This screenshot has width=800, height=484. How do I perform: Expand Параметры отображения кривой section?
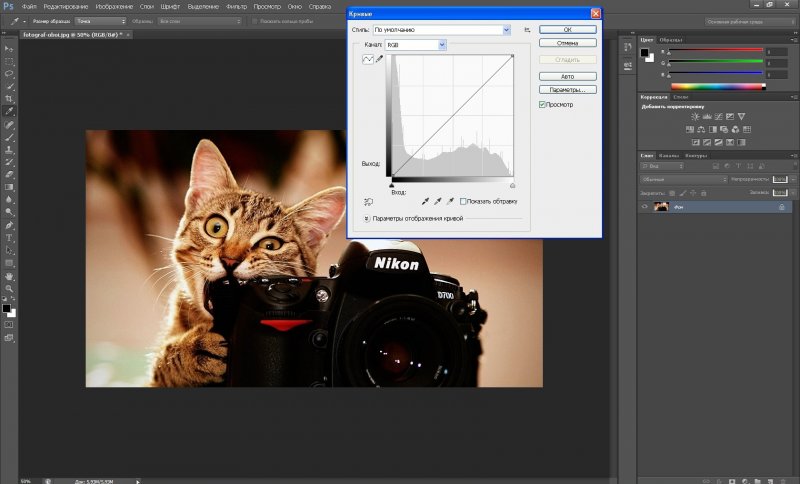[366, 218]
